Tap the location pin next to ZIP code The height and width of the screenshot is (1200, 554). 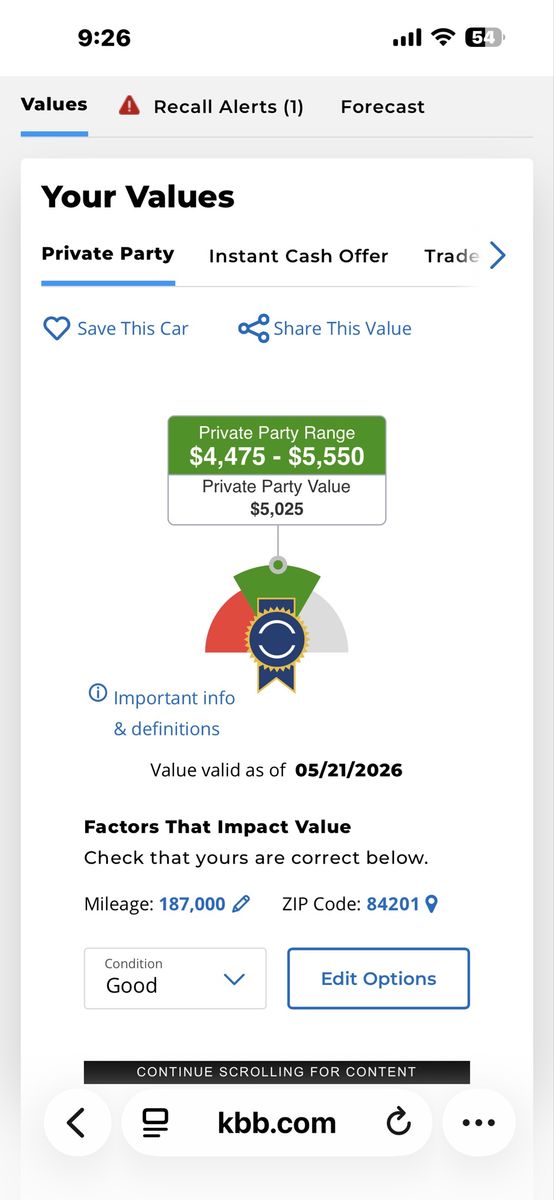(432, 904)
